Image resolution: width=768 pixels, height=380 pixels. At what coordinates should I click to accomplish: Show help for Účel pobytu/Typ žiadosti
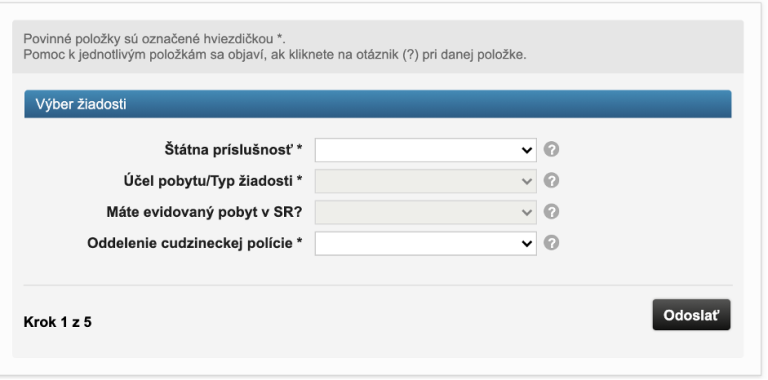551,181
